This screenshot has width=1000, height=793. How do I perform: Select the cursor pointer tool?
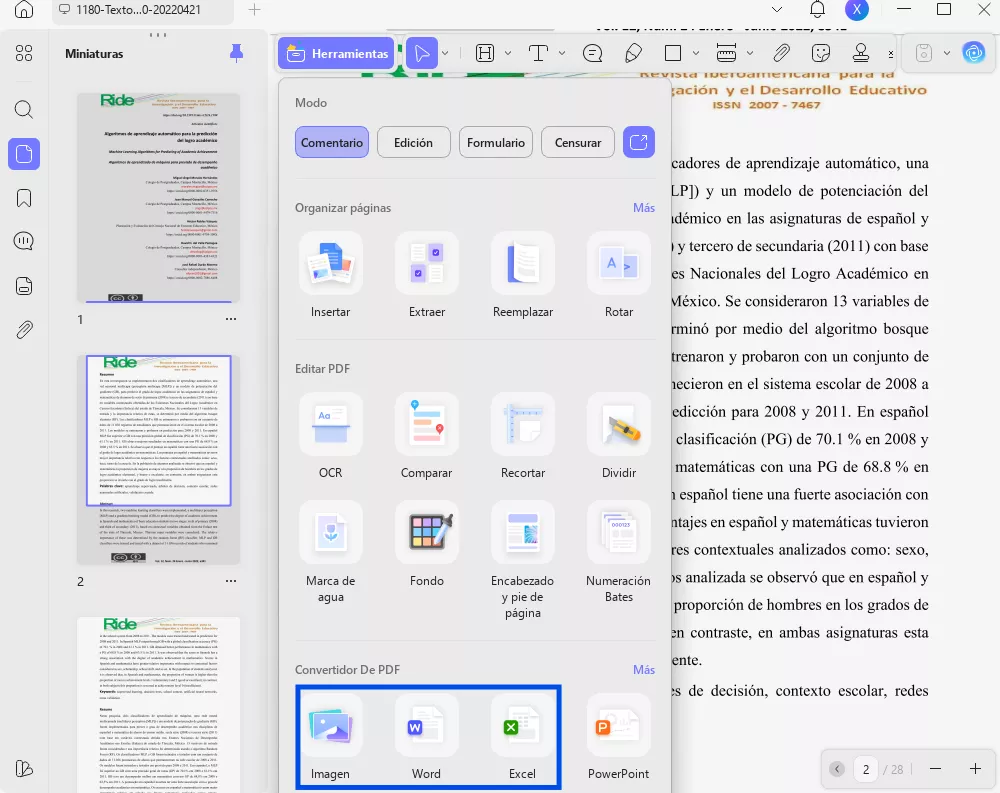tap(422, 54)
